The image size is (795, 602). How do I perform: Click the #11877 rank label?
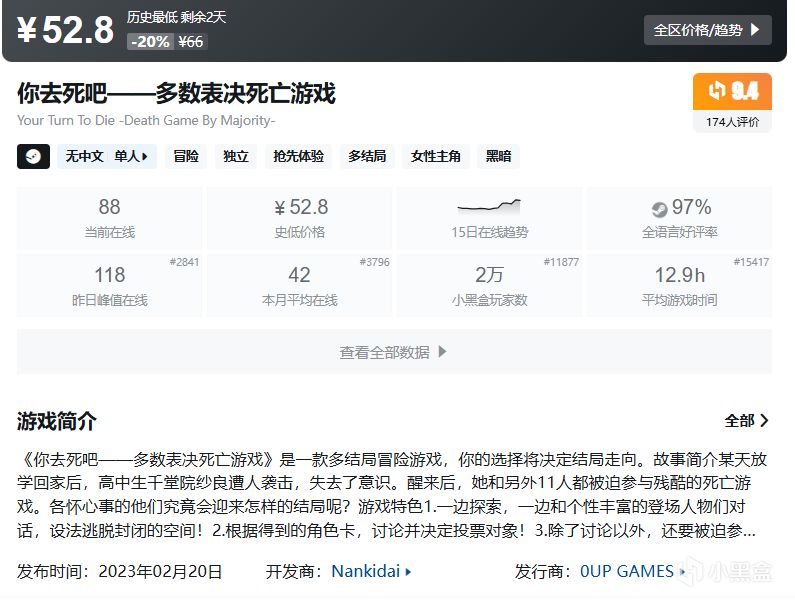(x=561, y=262)
